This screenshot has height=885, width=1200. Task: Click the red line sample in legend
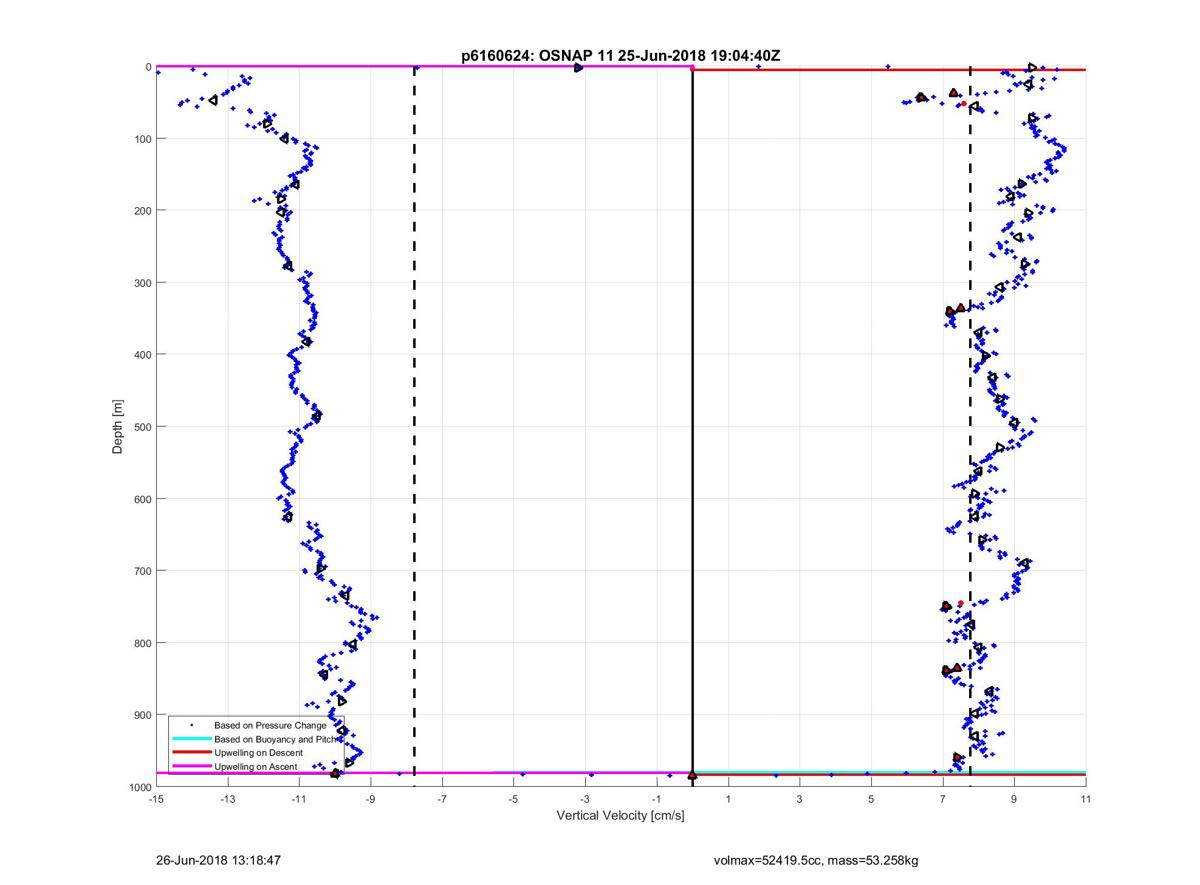(191, 752)
